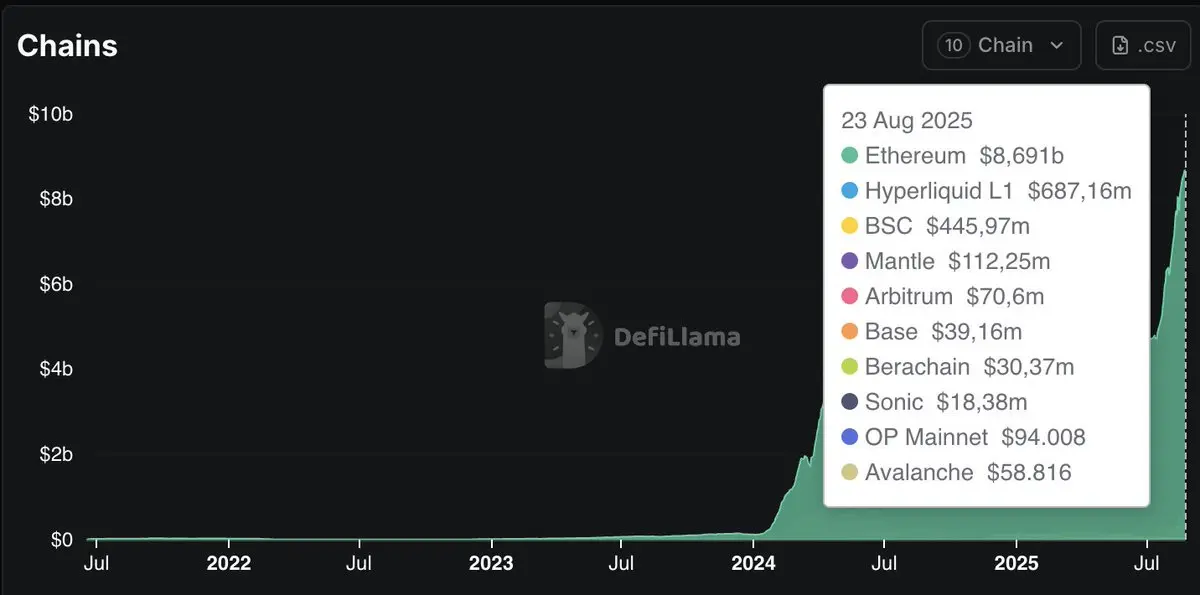Click the BSC $445,97m value
Screen dimensions: 1200x595
978,226
